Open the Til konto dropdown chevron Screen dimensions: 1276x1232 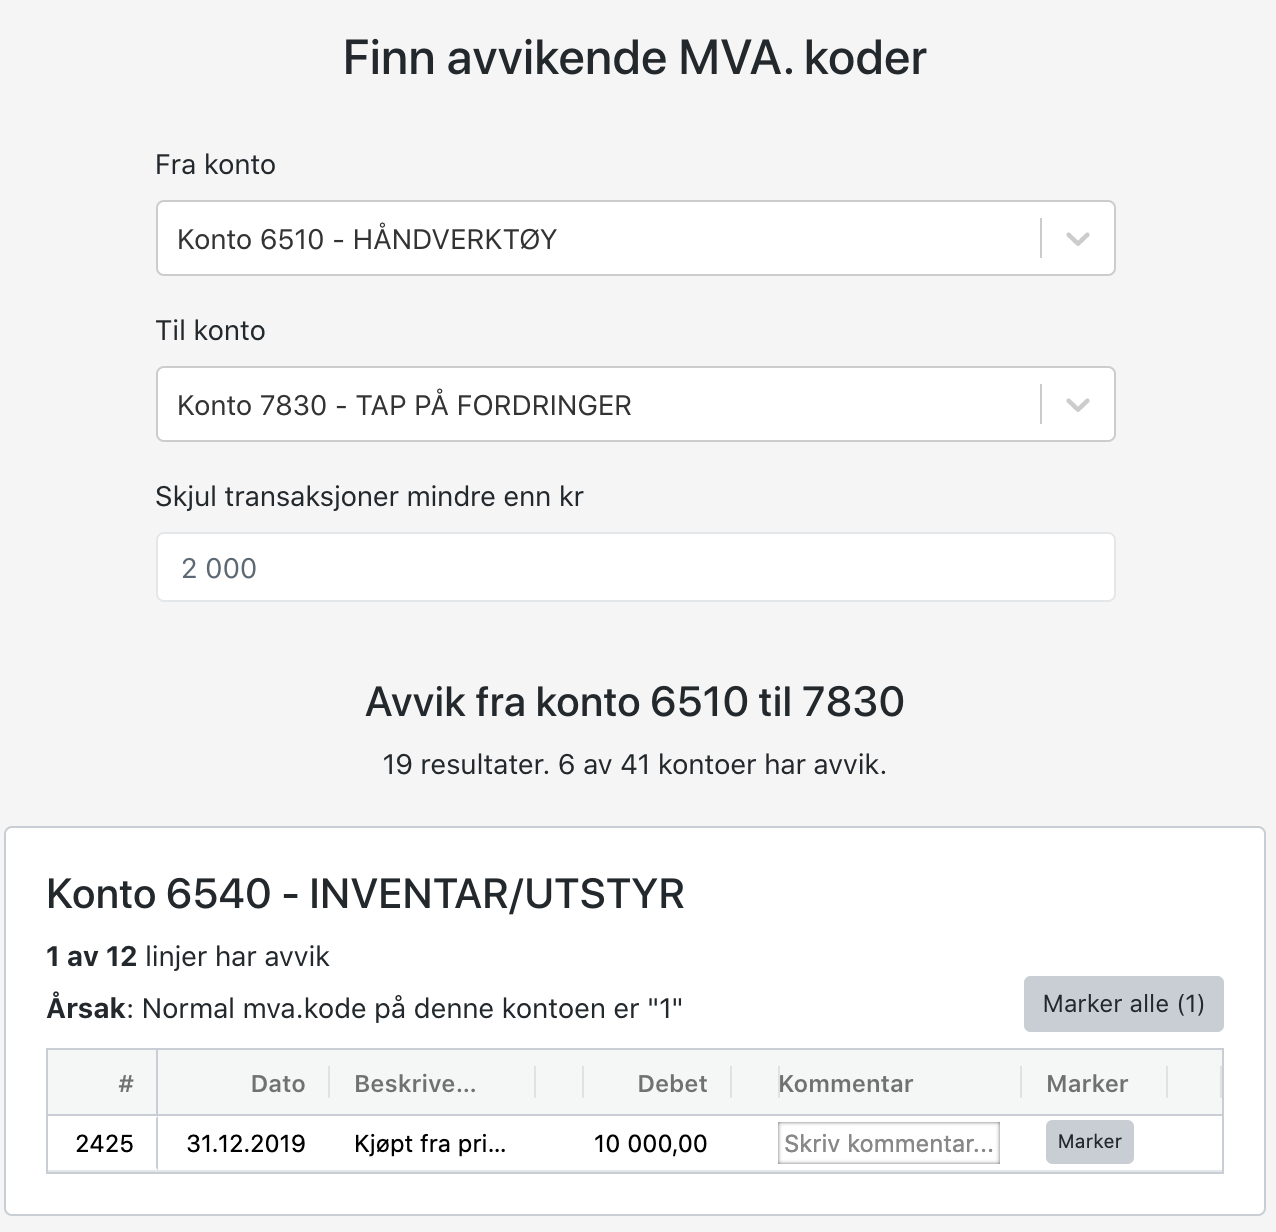click(1077, 405)
